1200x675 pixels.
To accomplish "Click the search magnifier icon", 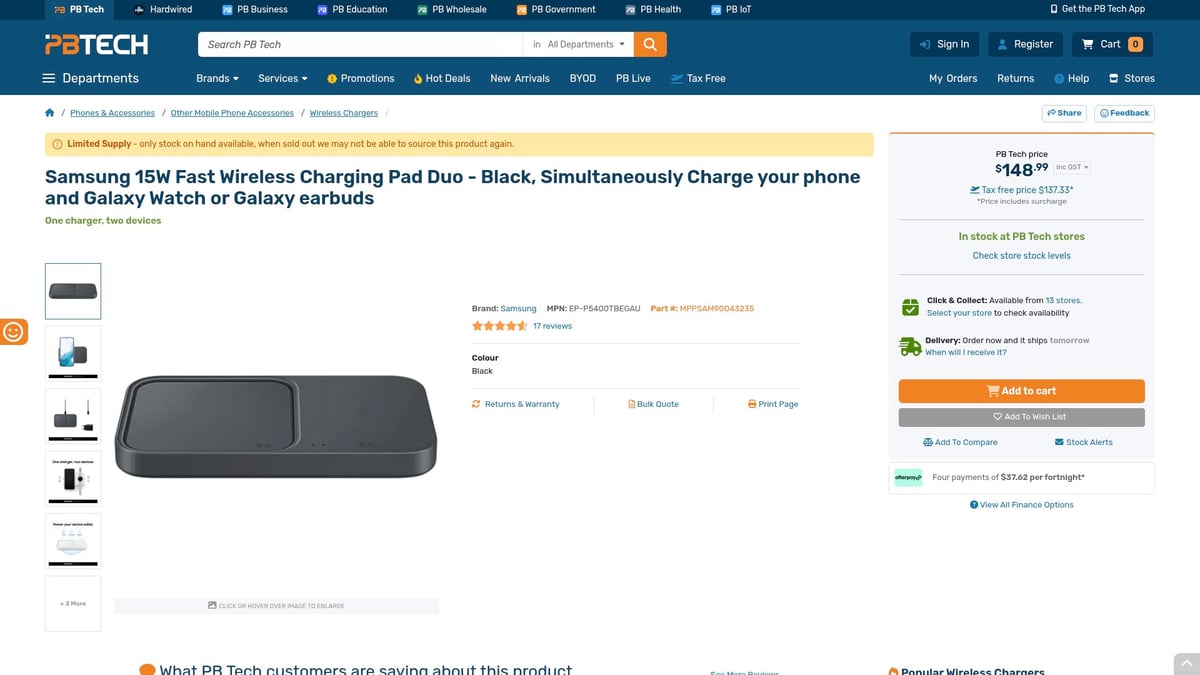I will 648,44.
